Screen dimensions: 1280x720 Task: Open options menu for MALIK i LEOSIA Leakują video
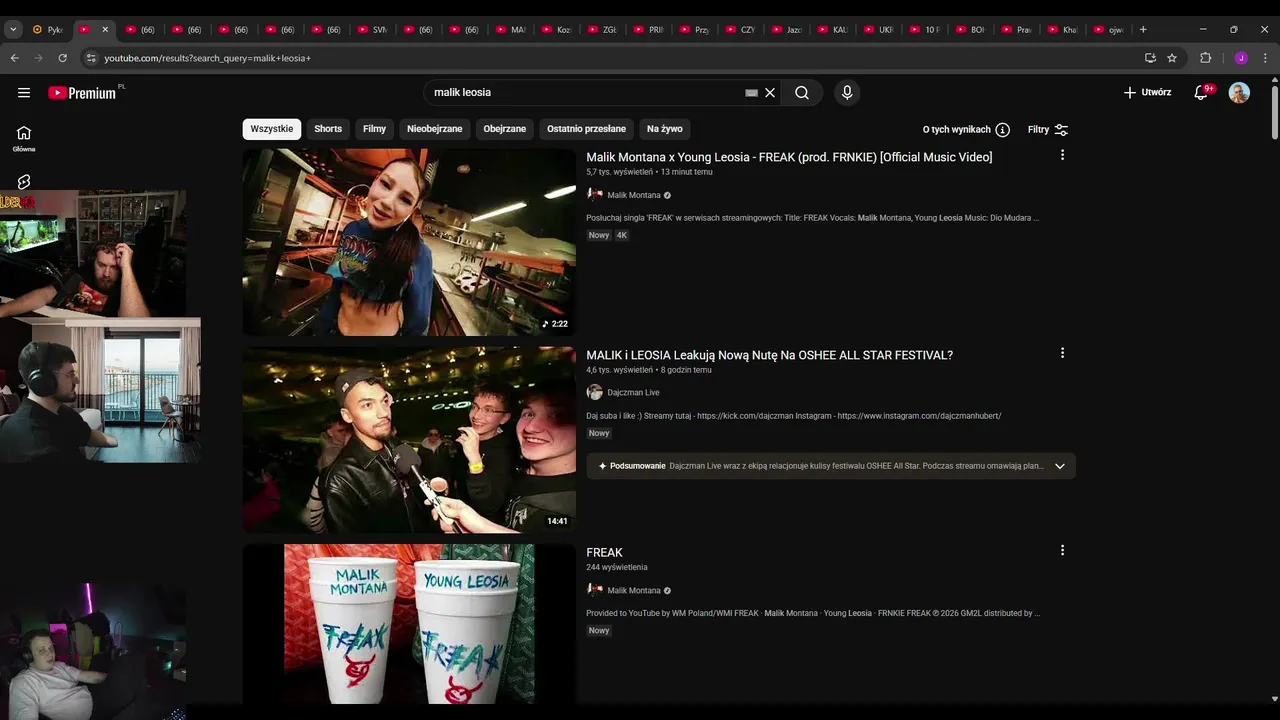[1062, 353]
